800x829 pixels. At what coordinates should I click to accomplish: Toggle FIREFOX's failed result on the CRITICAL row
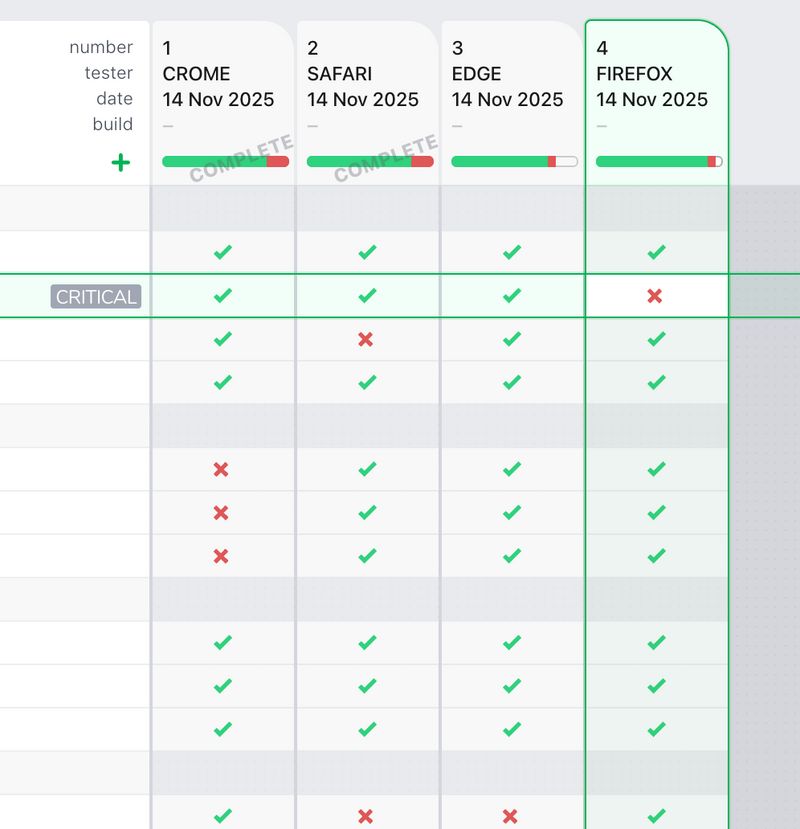[x=655, y=295]
